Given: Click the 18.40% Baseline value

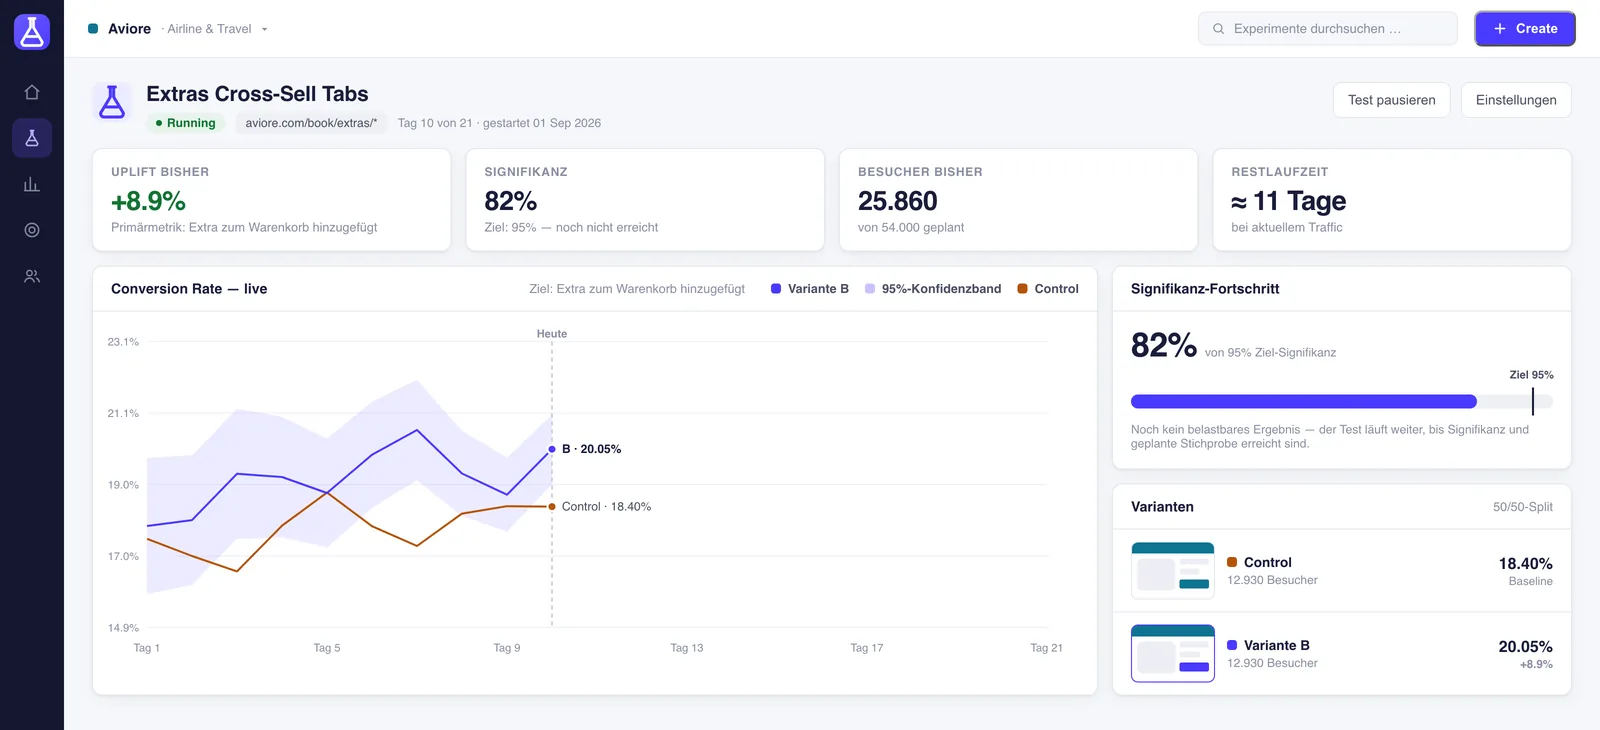Looking at the screenshot, I should tap(1526, 564).
